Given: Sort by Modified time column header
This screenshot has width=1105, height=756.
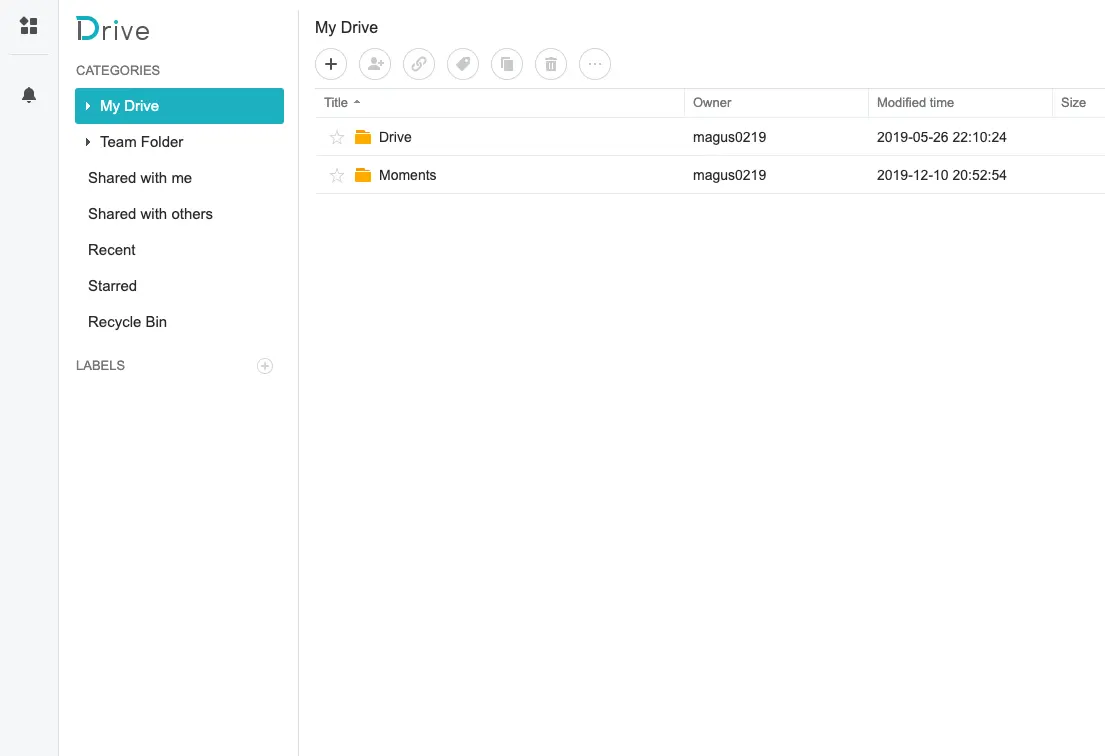Looking at the screenshot, I should pos(960,102).
